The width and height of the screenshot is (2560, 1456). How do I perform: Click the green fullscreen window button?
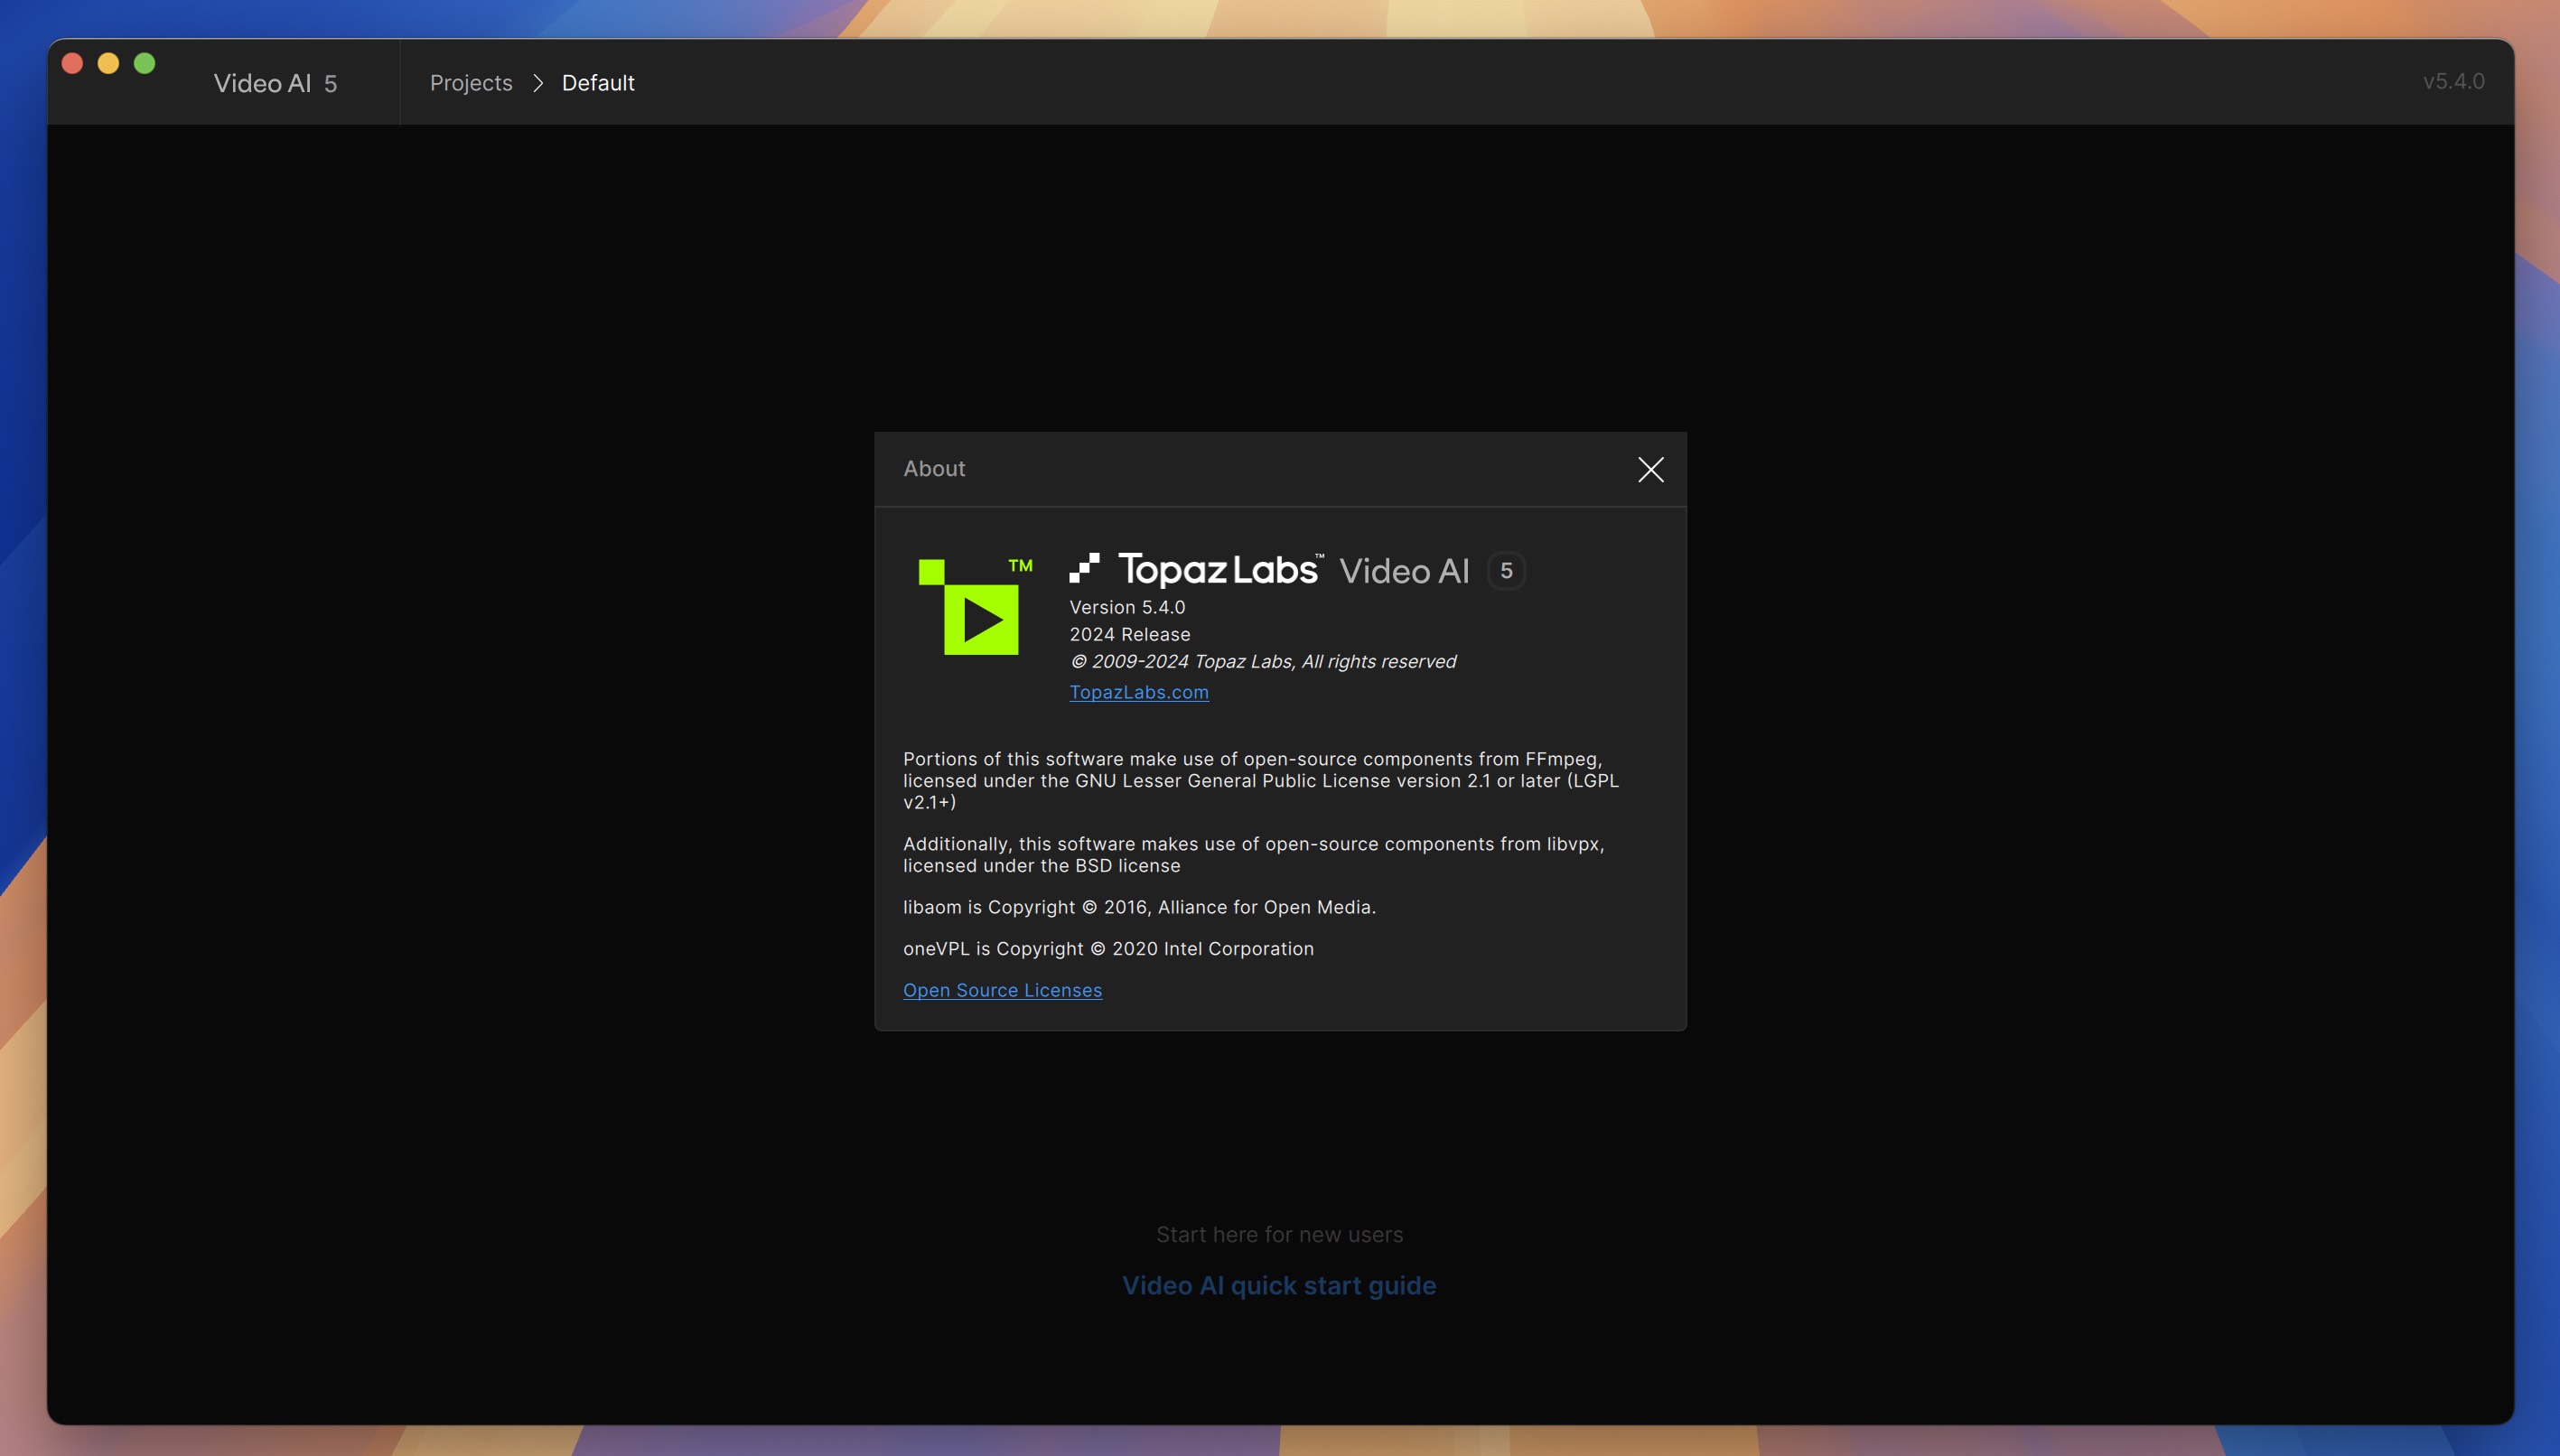tap(144, 64)
